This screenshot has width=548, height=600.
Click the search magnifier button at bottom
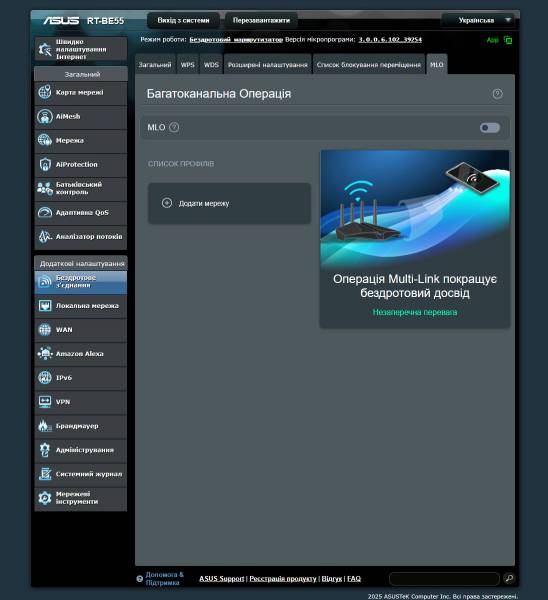tap(509, 578)
